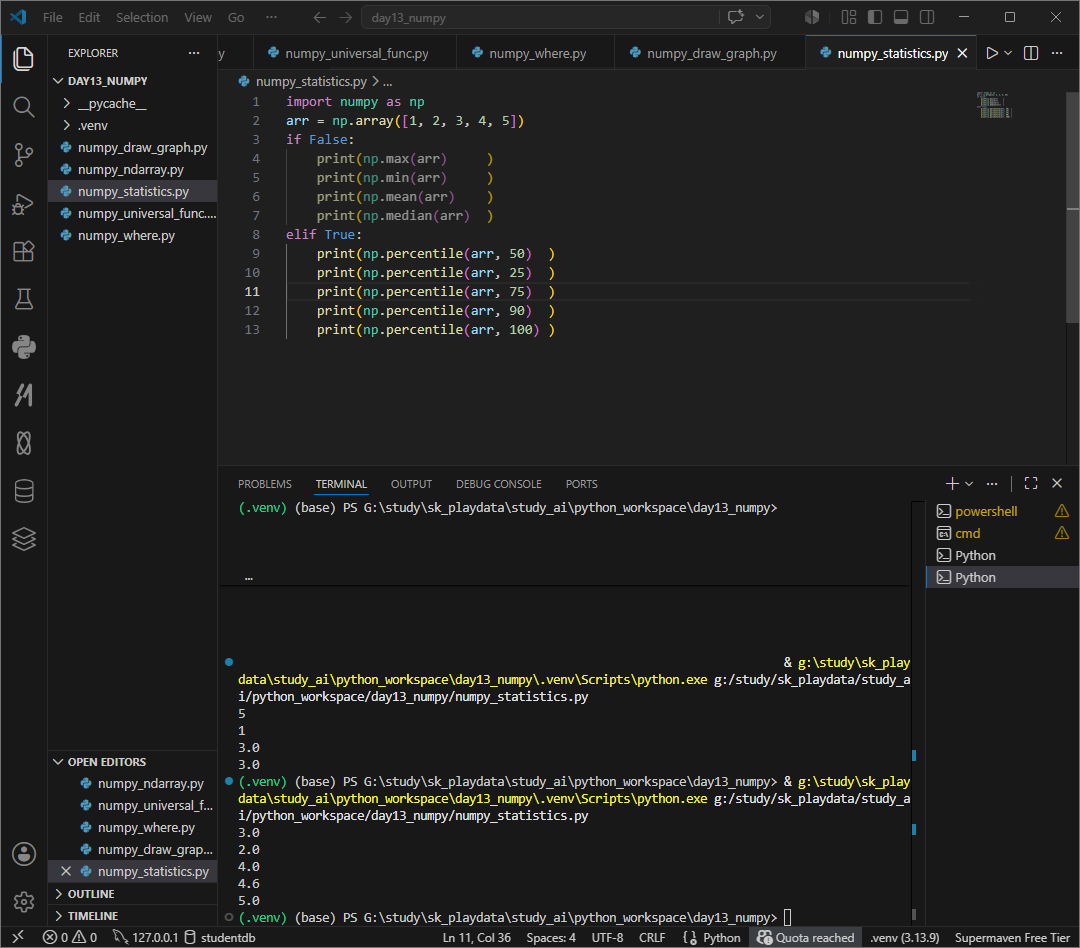Split the editor to the right

pyautogui.click(x=1031, y=53)
